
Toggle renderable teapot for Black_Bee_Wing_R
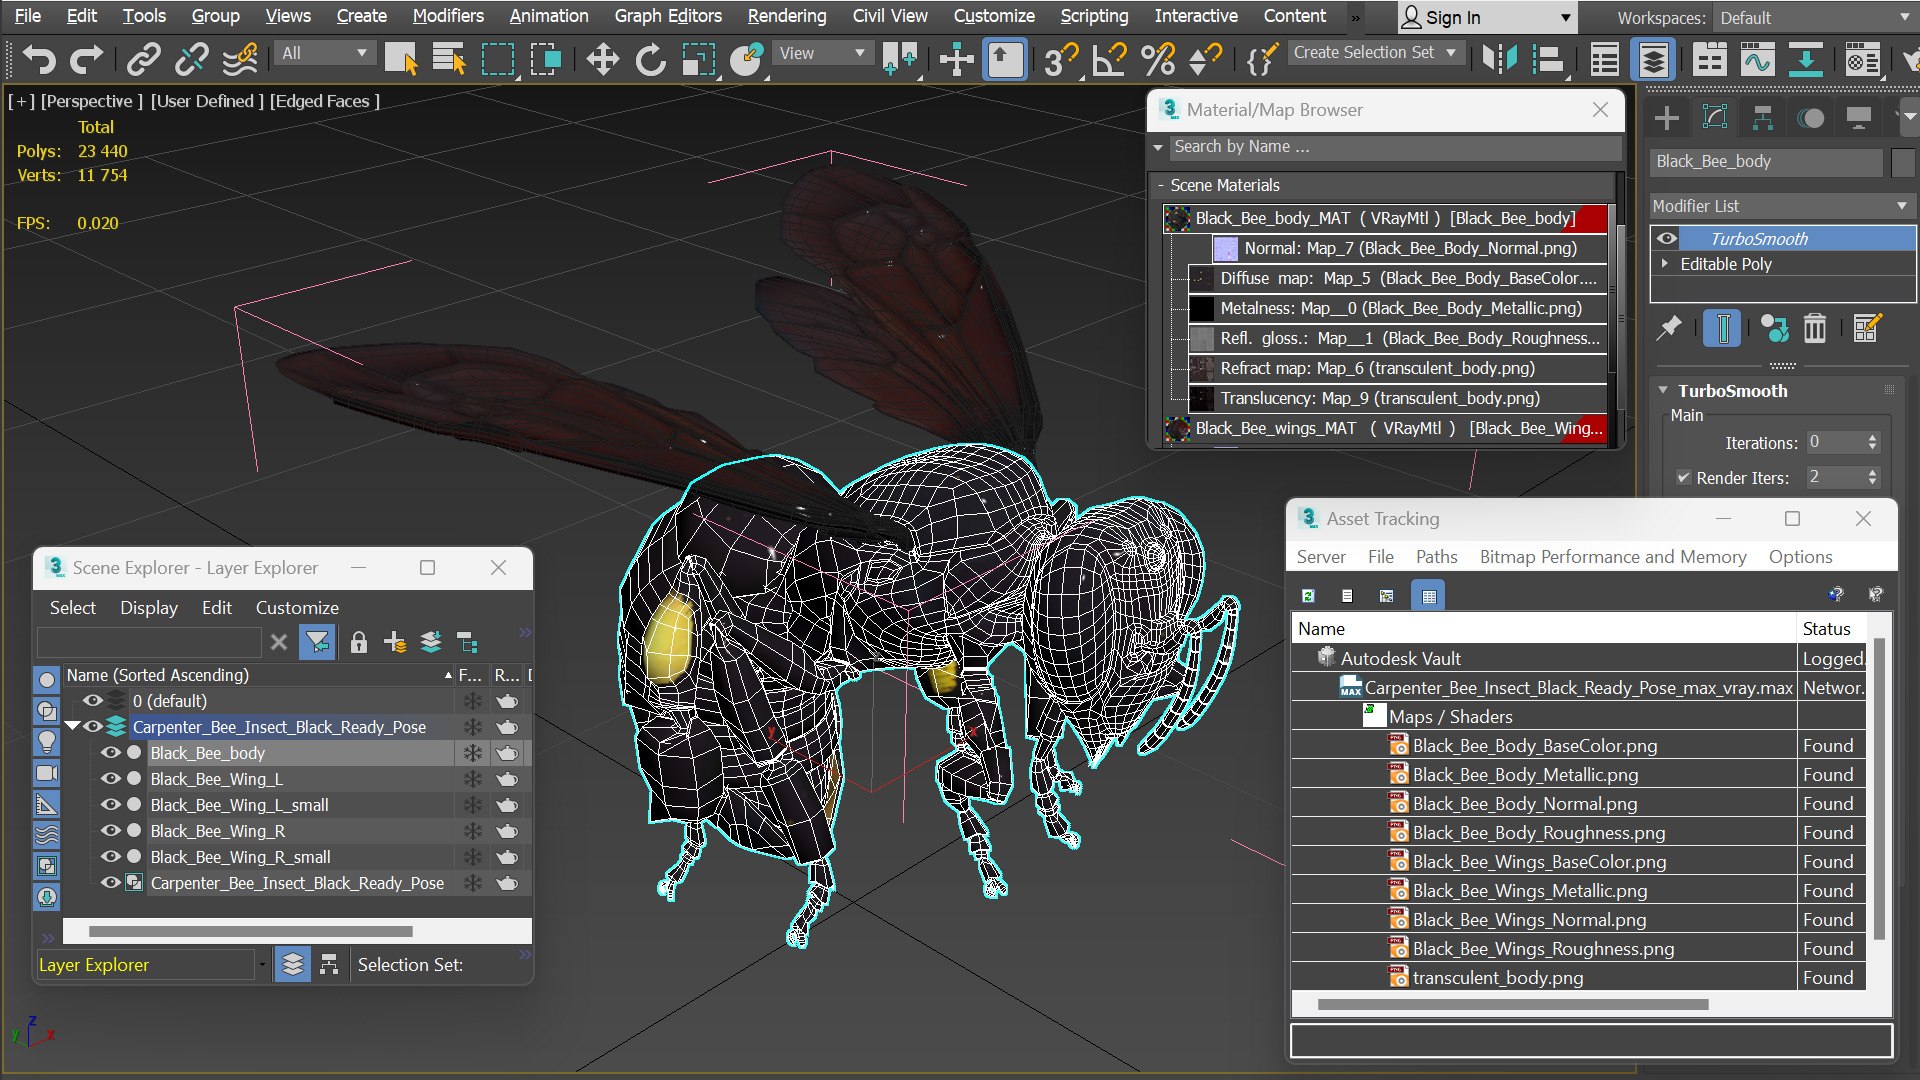coord(507,831)
